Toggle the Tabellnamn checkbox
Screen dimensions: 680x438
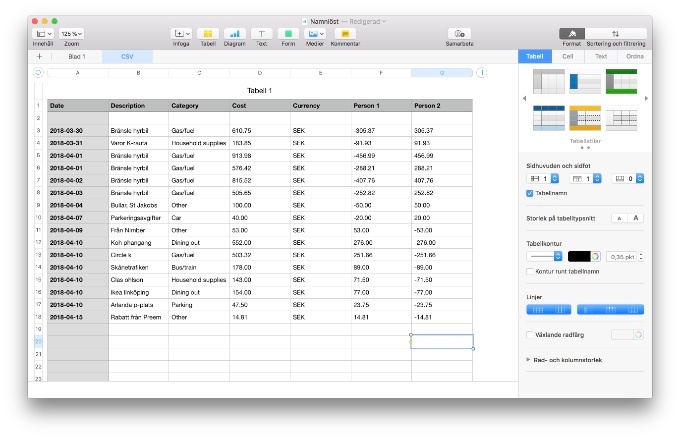(x=530, y=193)
